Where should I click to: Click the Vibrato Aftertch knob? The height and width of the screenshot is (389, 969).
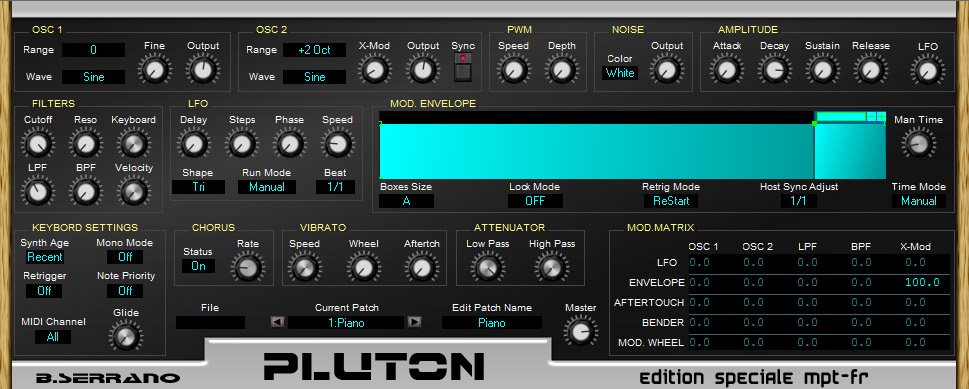(421, 267)
